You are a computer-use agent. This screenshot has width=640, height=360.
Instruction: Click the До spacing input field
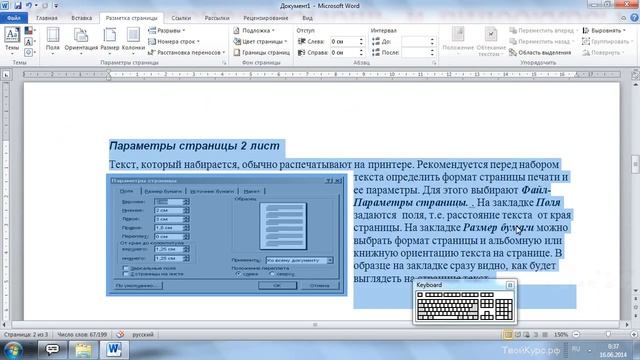tap(415, 41)
